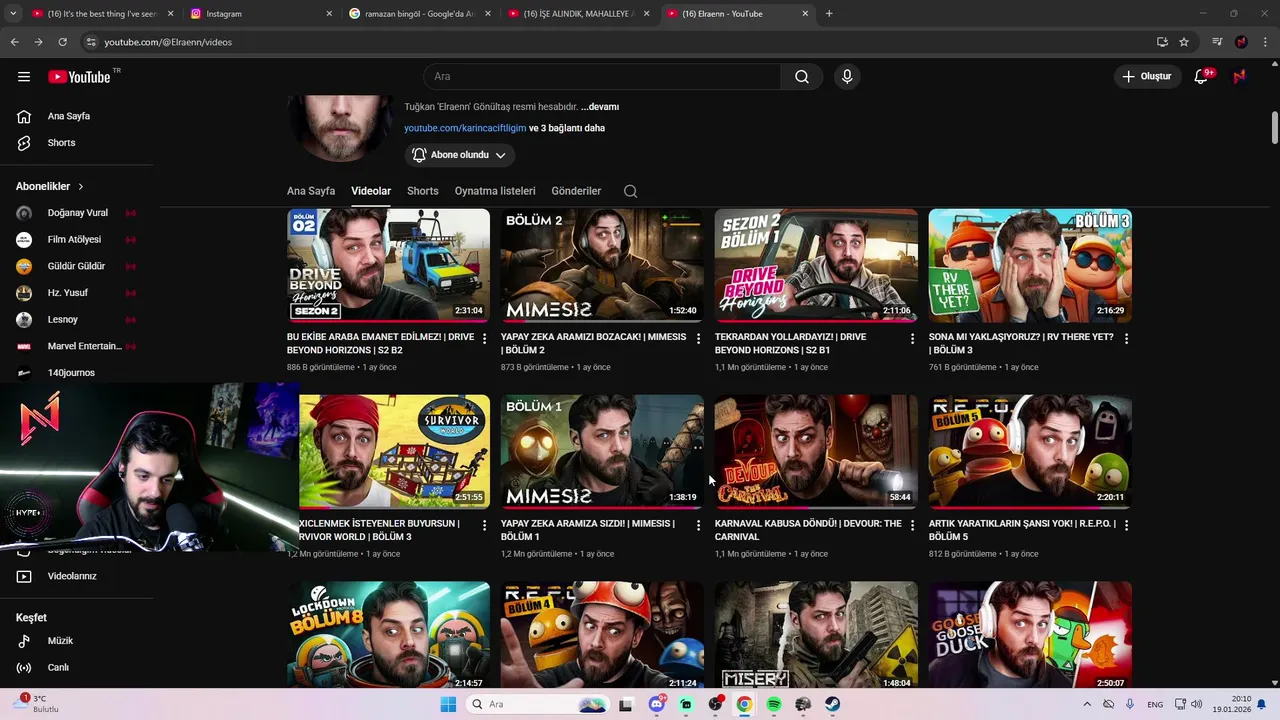
Task: Open the Windows Start menu
Action: pyautogui.click(x=448, y=704)
